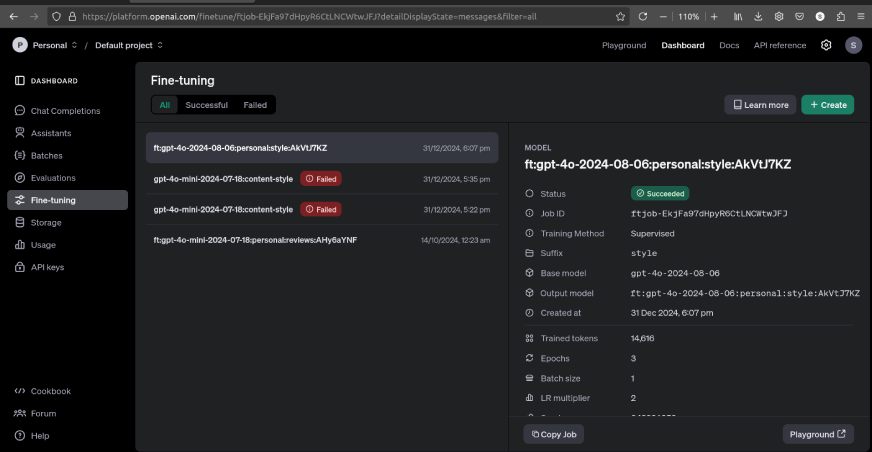Open Chat Completions in sidebar

click(67, 111)
